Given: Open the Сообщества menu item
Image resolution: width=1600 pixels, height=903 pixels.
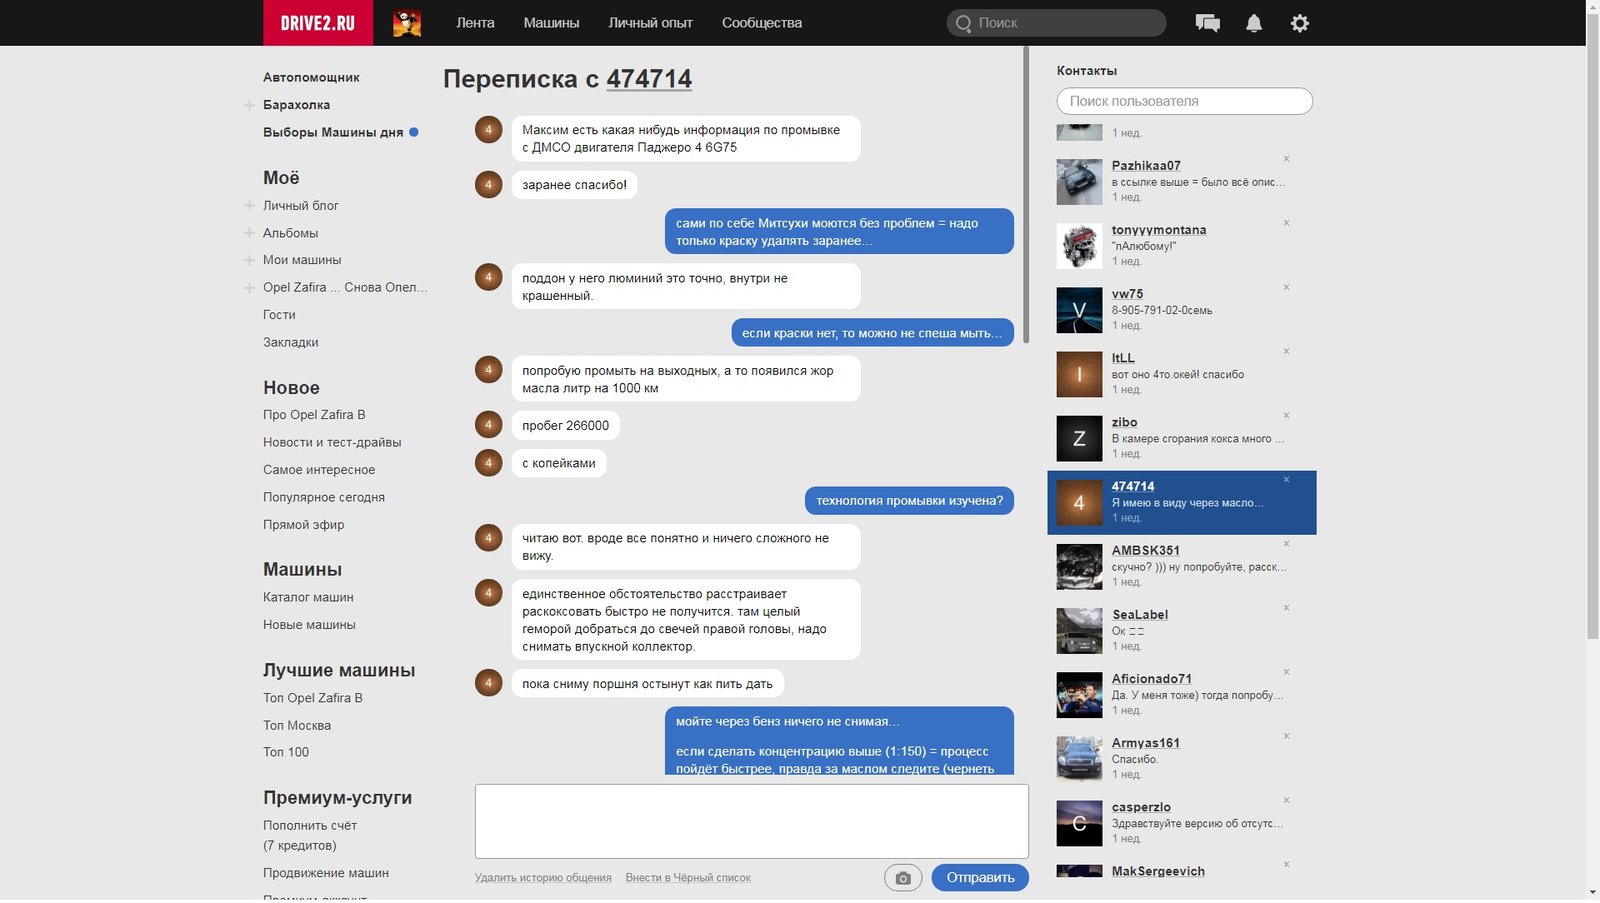Looking at the screenshot, I should tap(762, 23).
